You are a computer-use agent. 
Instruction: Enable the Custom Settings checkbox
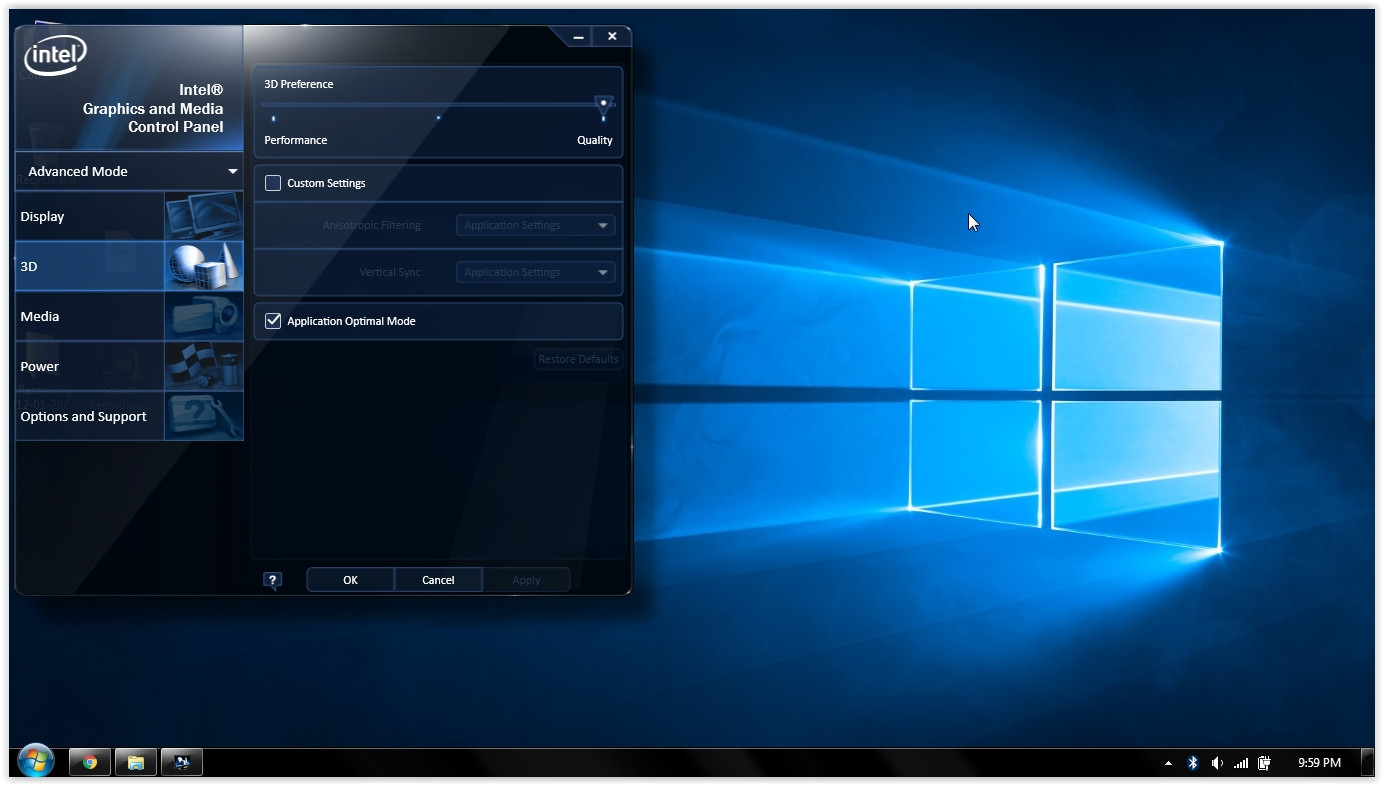click(273, 183)
